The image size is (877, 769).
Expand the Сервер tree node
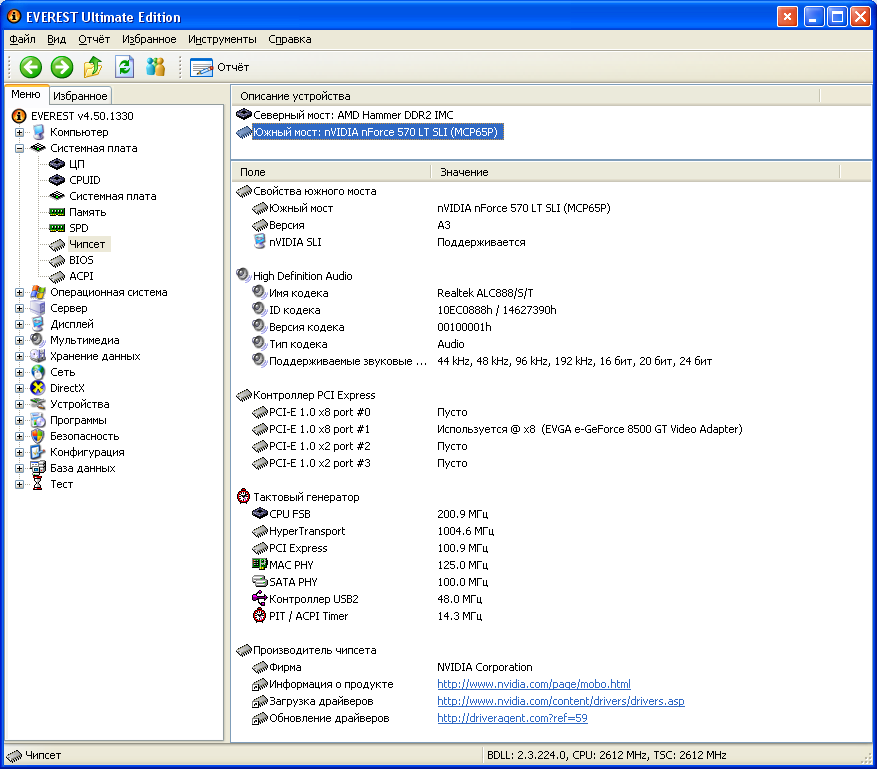[x=19, y=308]
